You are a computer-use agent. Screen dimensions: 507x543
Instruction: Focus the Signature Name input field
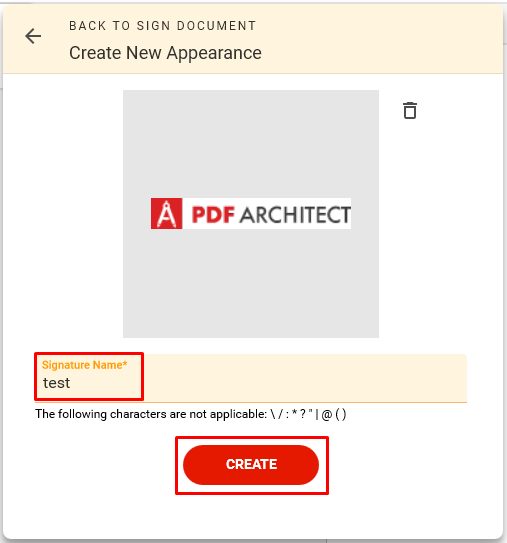tap(251, 378)
